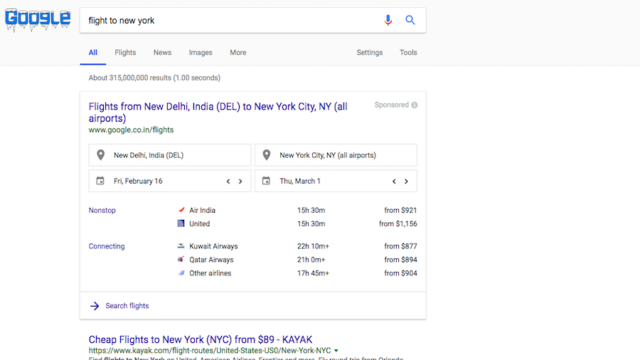Click the origin location pin icon
The width and height of the screenshot is (640, 360).
[x=100, y=155]
